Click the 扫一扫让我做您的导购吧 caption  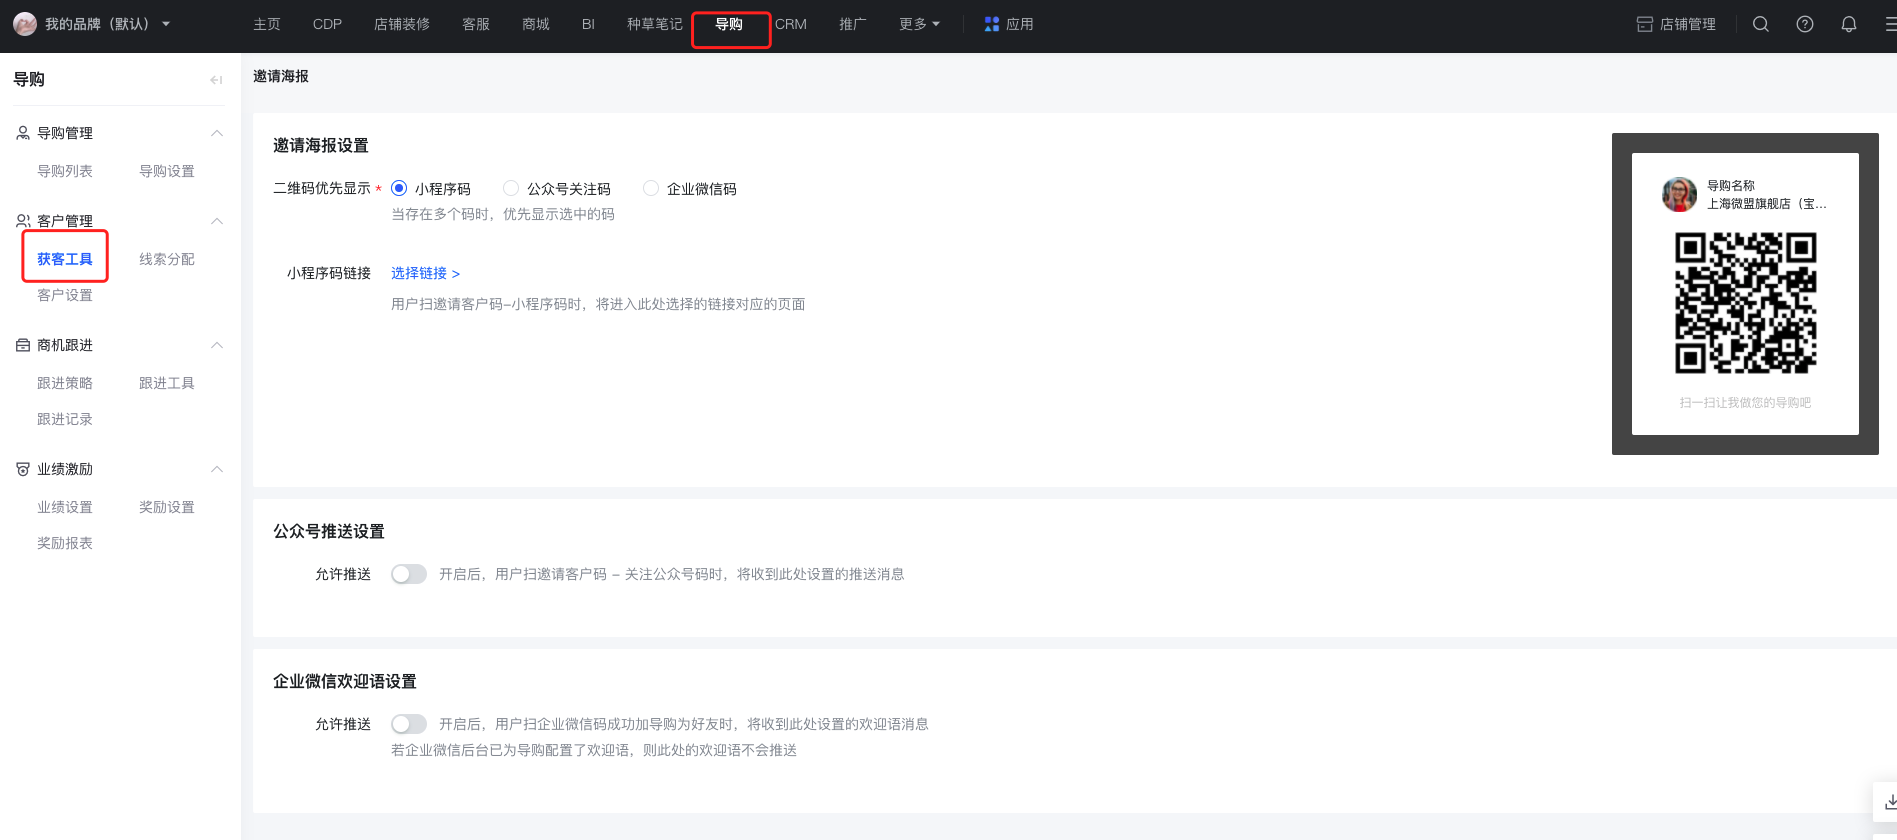point(1745,402)
